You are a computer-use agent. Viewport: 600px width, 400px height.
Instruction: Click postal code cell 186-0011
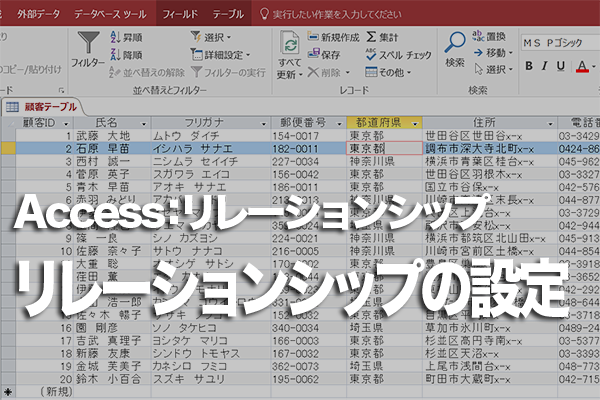(x=308, y=187)
